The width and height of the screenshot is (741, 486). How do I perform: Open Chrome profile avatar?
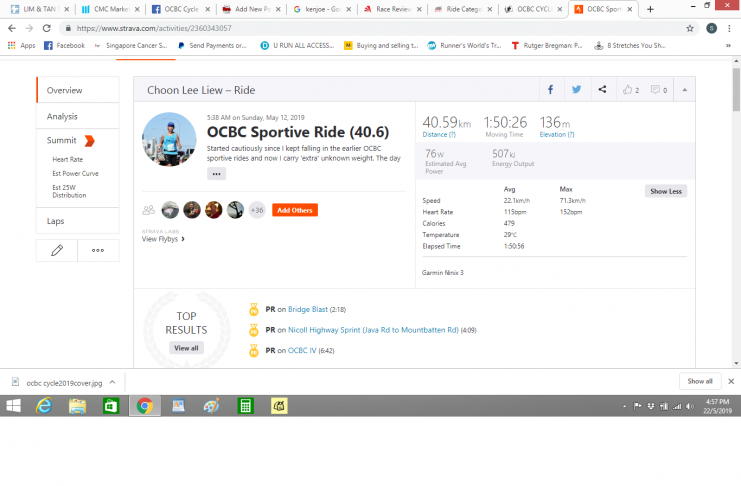(x=711, y=28)
